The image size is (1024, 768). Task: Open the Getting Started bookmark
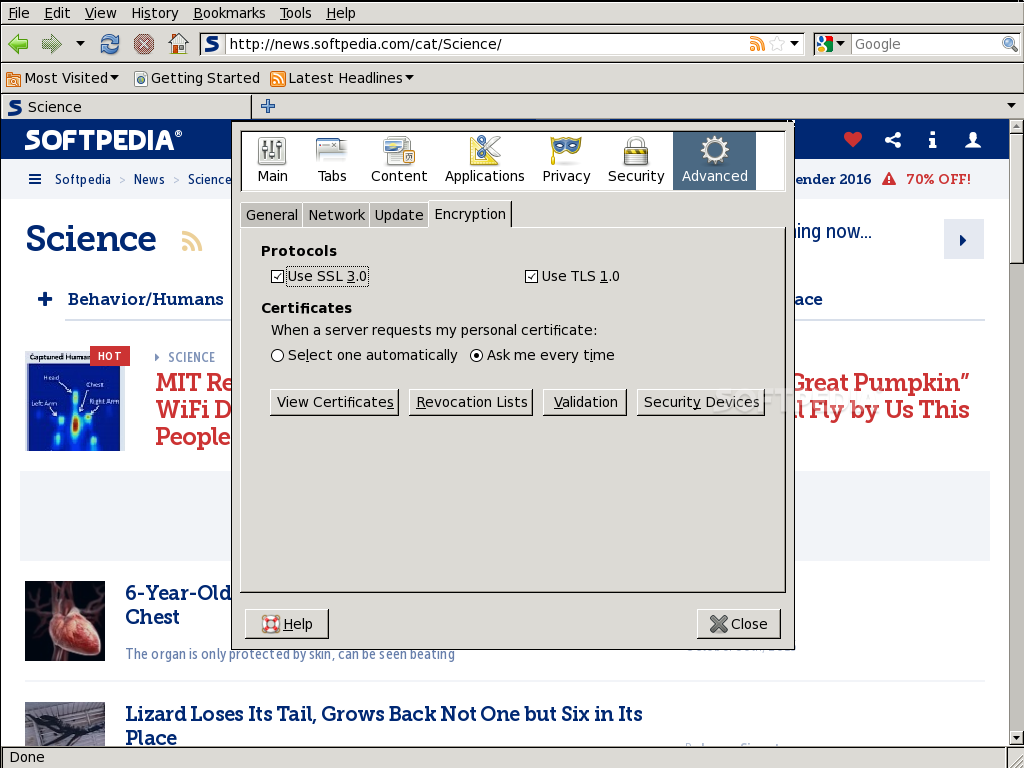click(x=197, y=78)
